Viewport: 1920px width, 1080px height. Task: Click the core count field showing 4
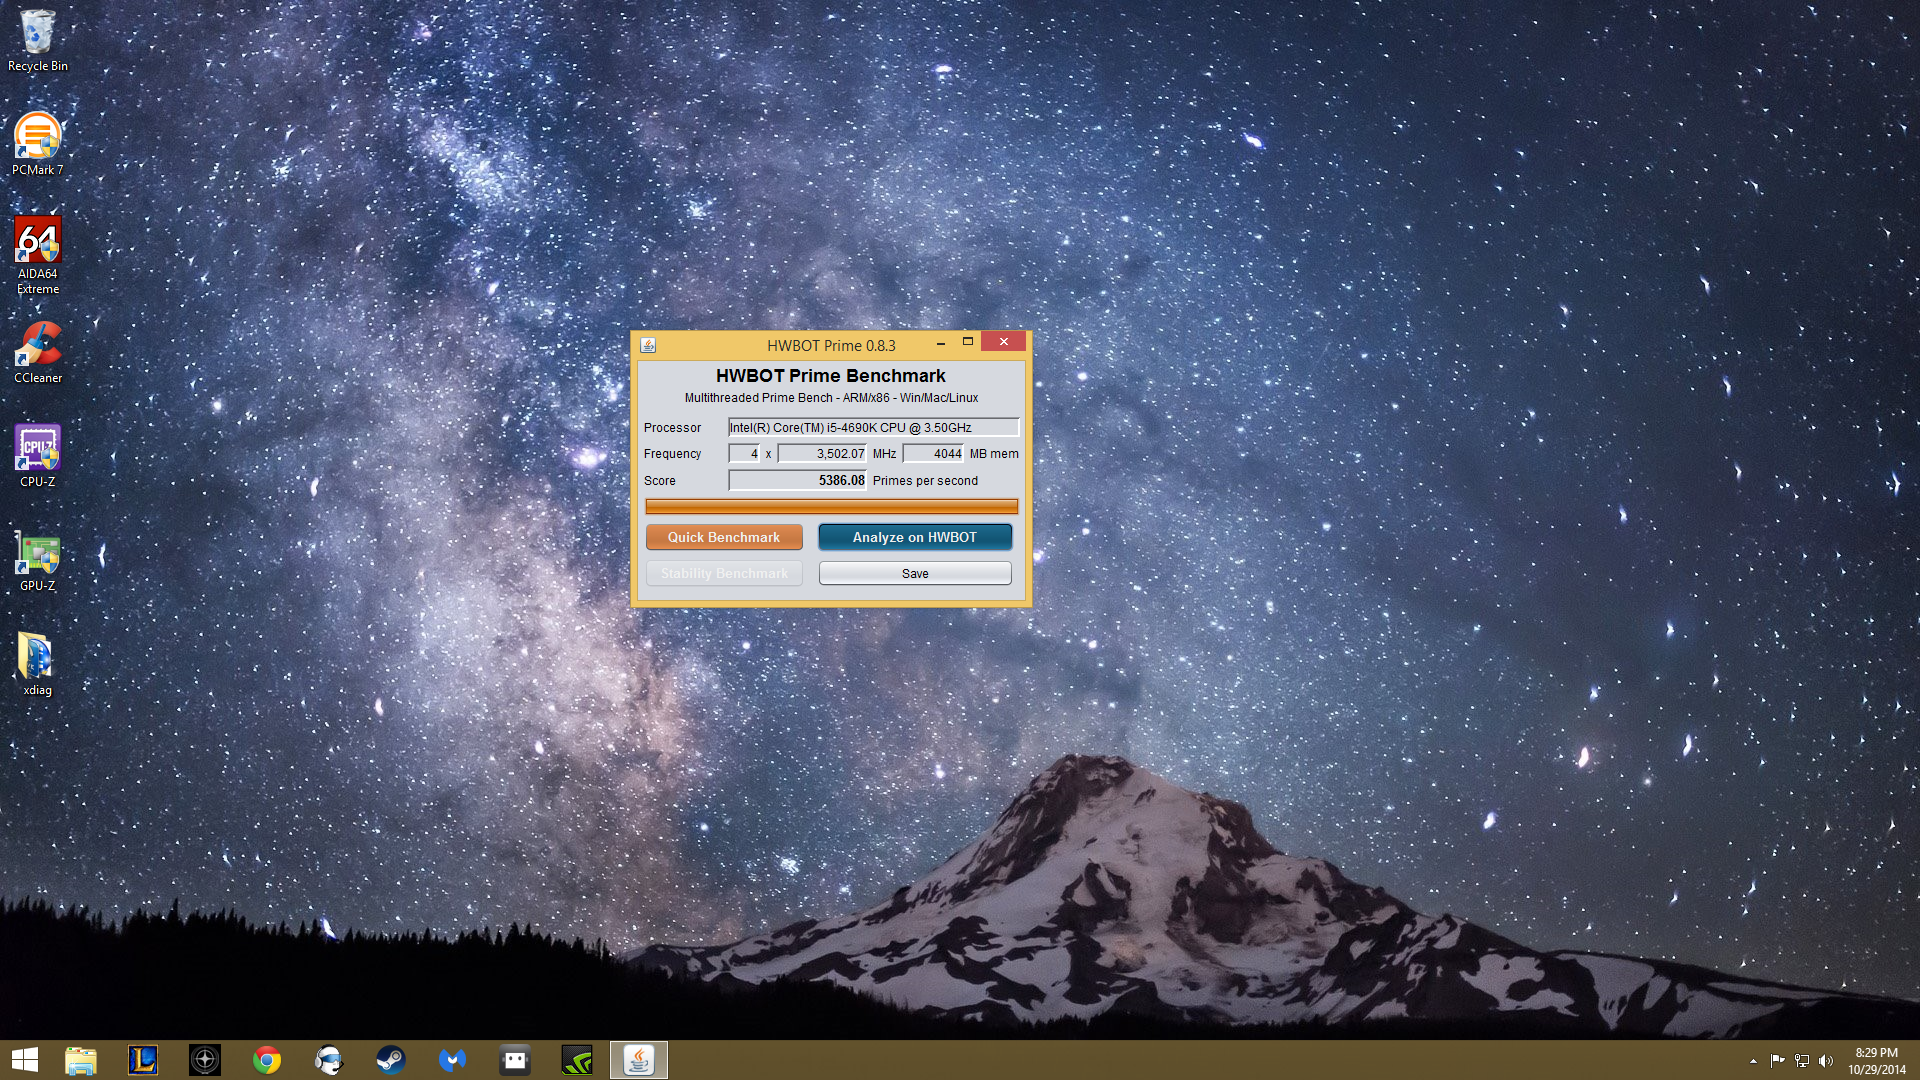coord(744,453)
